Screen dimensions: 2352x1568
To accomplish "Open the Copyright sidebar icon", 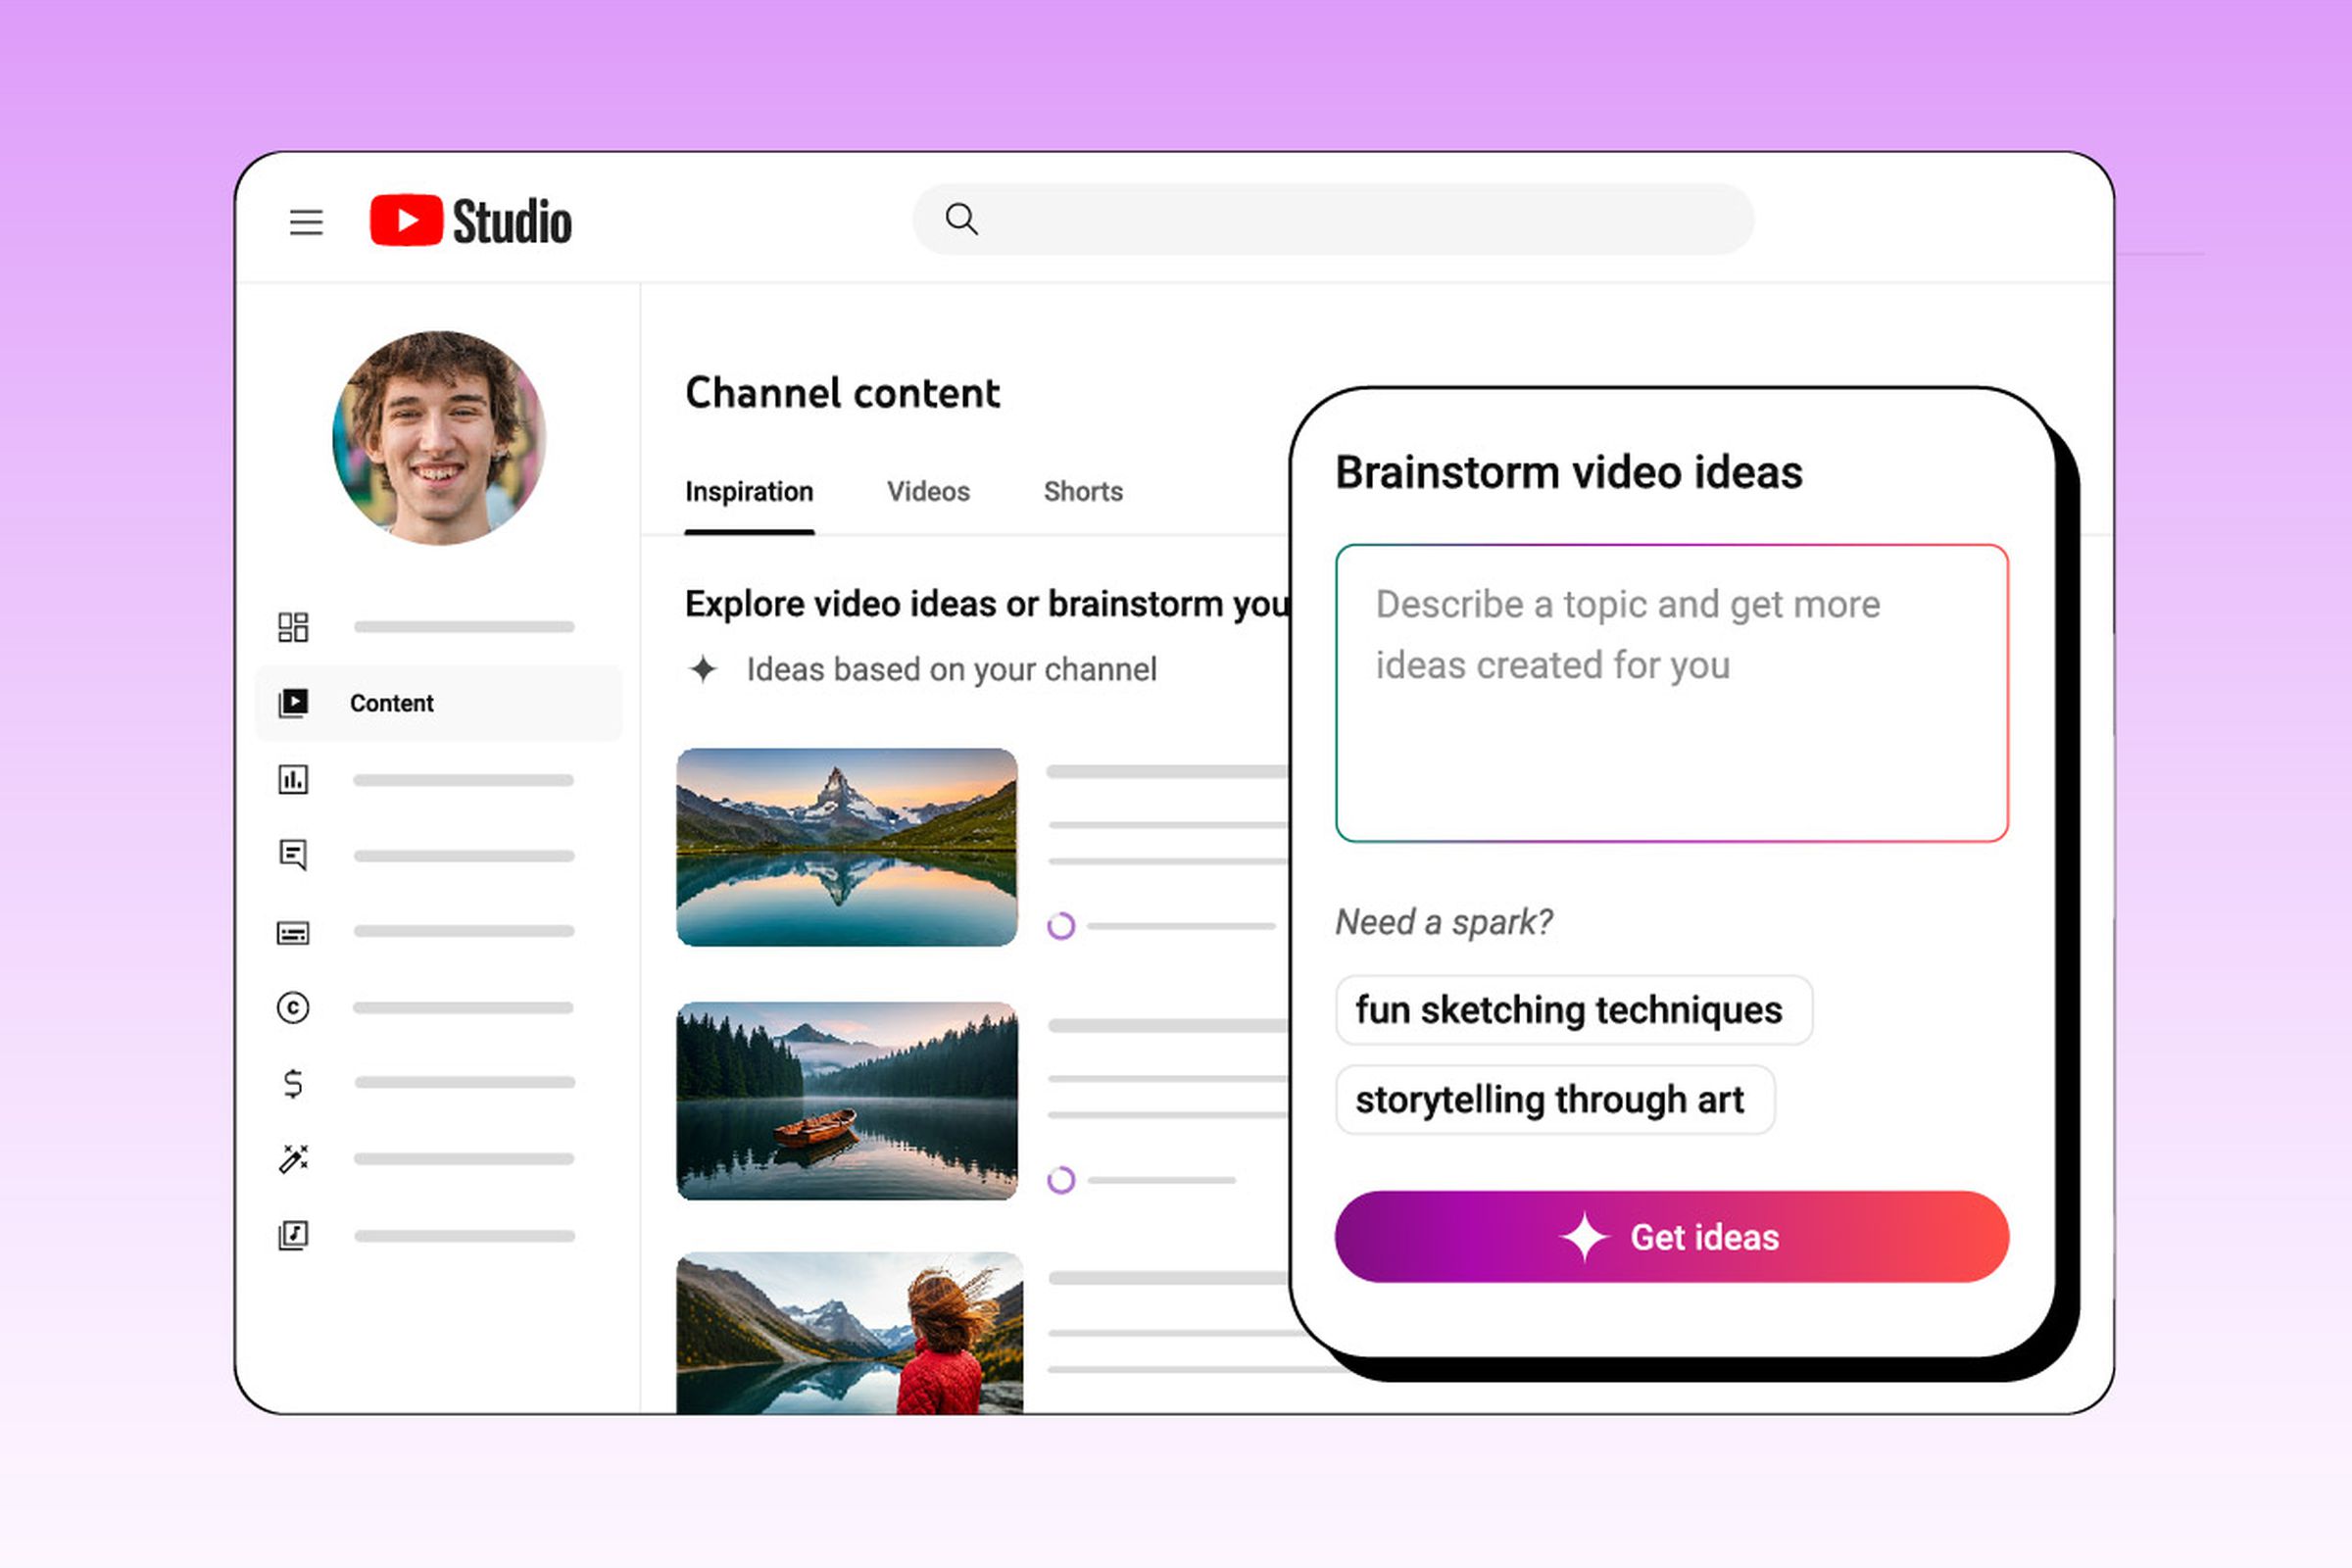I will click(x=293, y=1007).
